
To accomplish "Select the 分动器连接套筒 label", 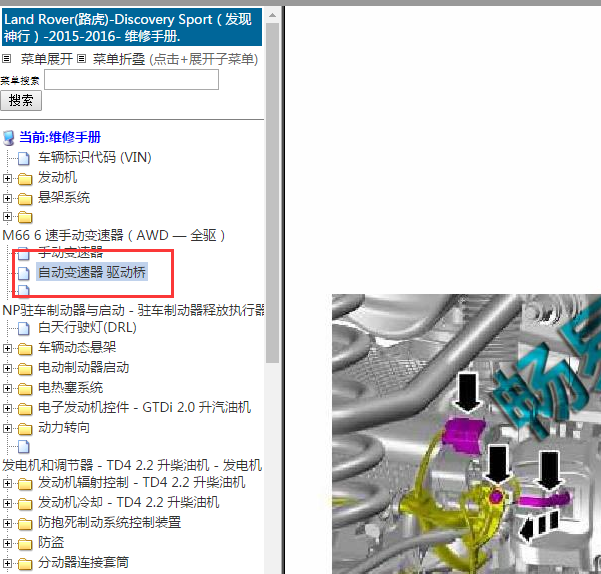I will tap(84, 562).
